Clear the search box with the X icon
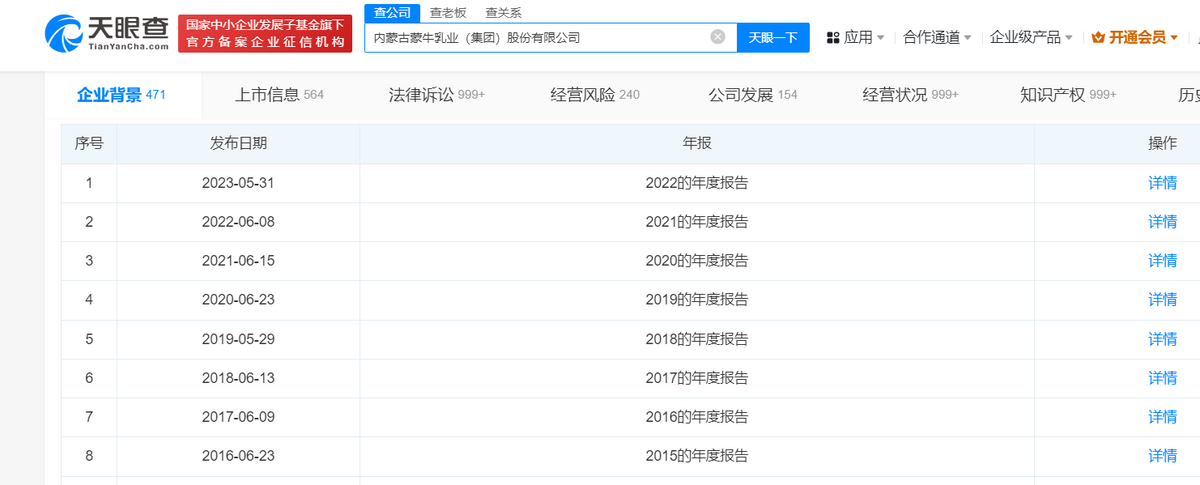The image size is (1200, 485). [x=717, y=37]
